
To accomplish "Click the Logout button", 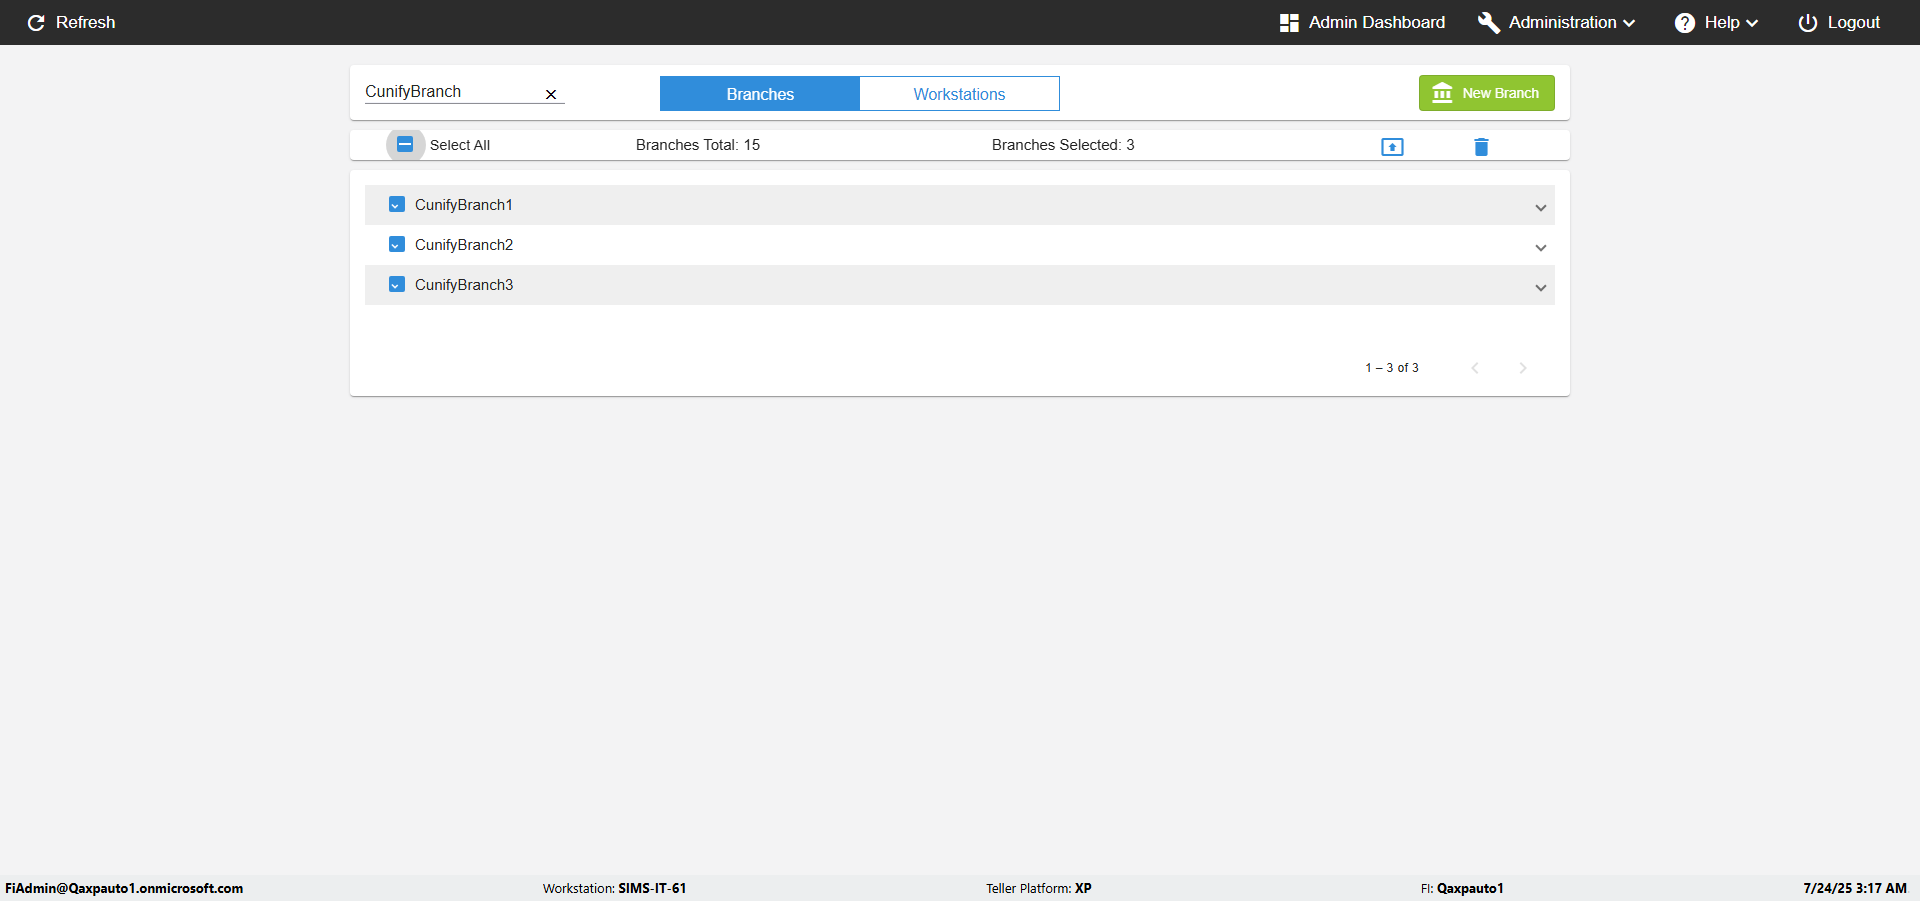I will click(1839, 22).
